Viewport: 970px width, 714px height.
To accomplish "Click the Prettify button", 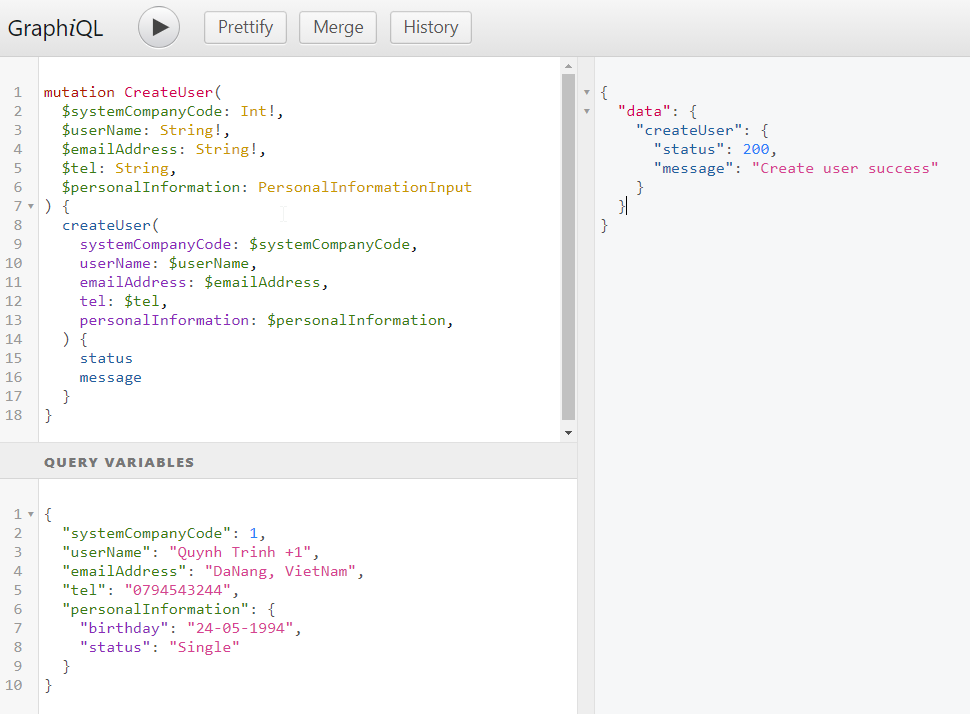I will [245, 27].
